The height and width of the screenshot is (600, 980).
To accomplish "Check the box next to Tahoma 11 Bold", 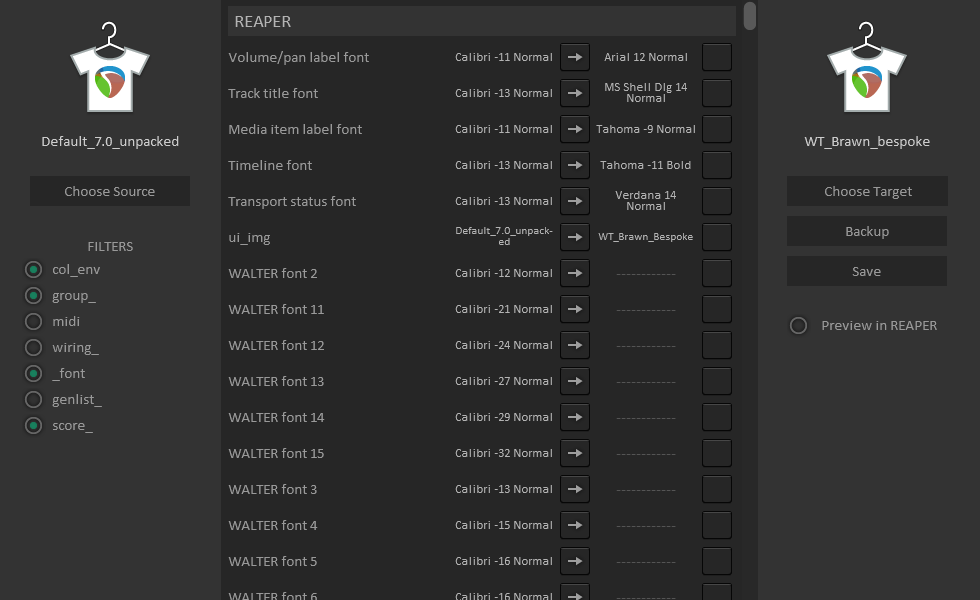I will (716, 165).
